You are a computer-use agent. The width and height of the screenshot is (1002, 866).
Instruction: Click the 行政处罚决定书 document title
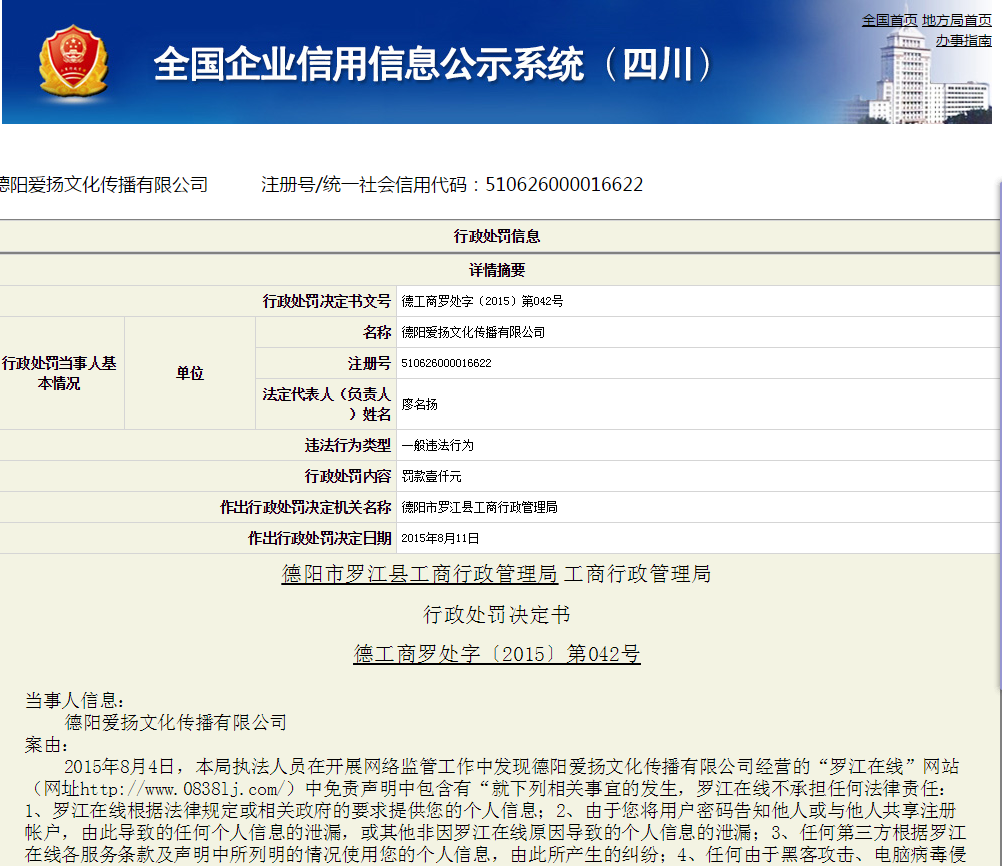click(x=497, y=614)
